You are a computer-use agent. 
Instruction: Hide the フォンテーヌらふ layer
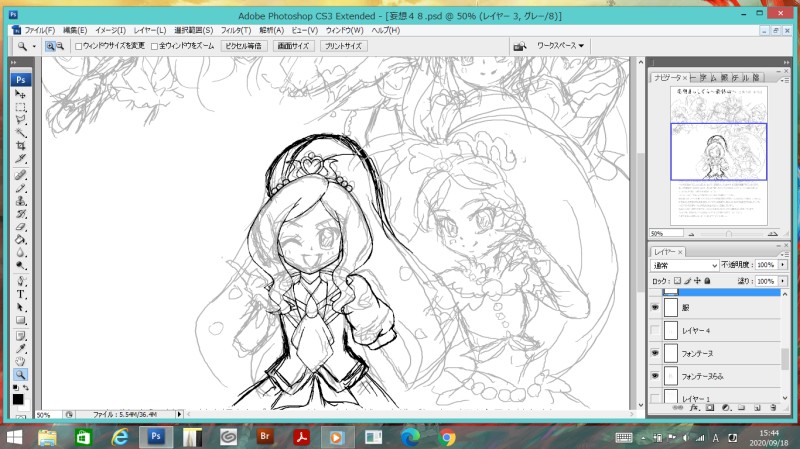pyautogui.click(x=655, y=376)
